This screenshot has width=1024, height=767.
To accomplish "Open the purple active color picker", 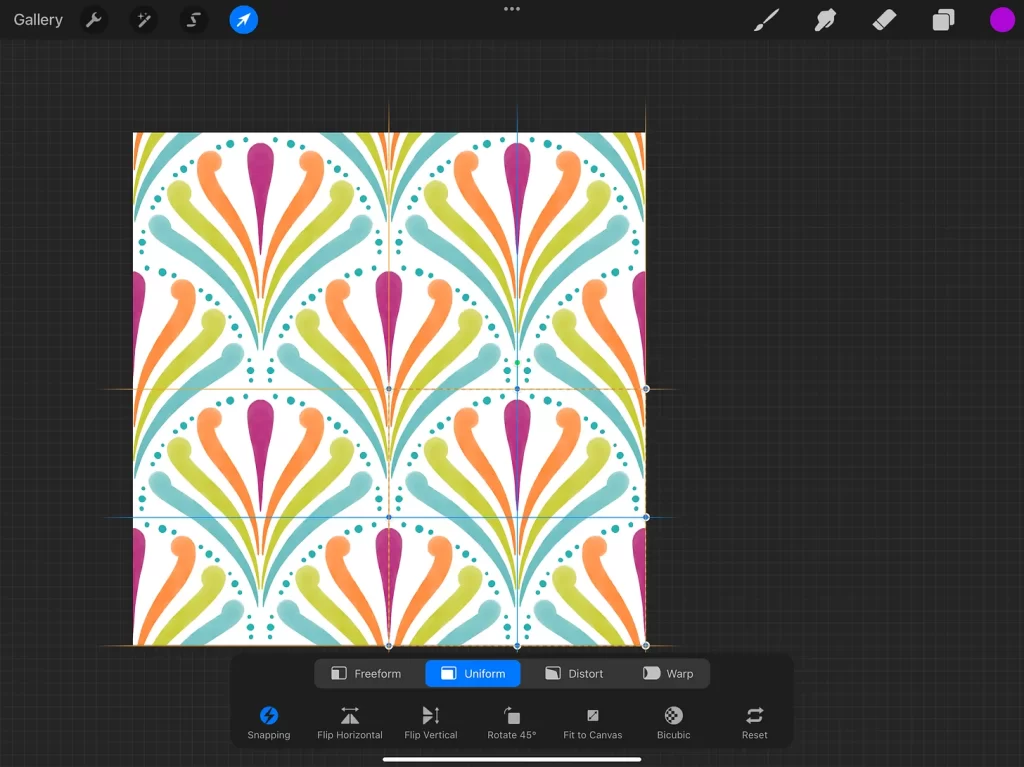I will (x=1002, y=20).
